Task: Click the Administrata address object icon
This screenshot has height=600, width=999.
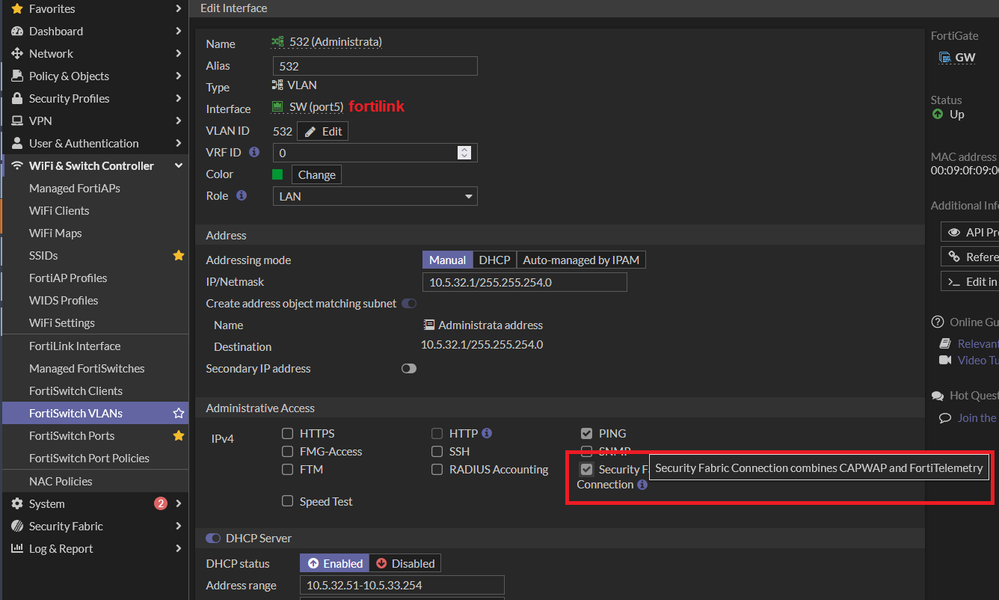Action: [429, 325]
